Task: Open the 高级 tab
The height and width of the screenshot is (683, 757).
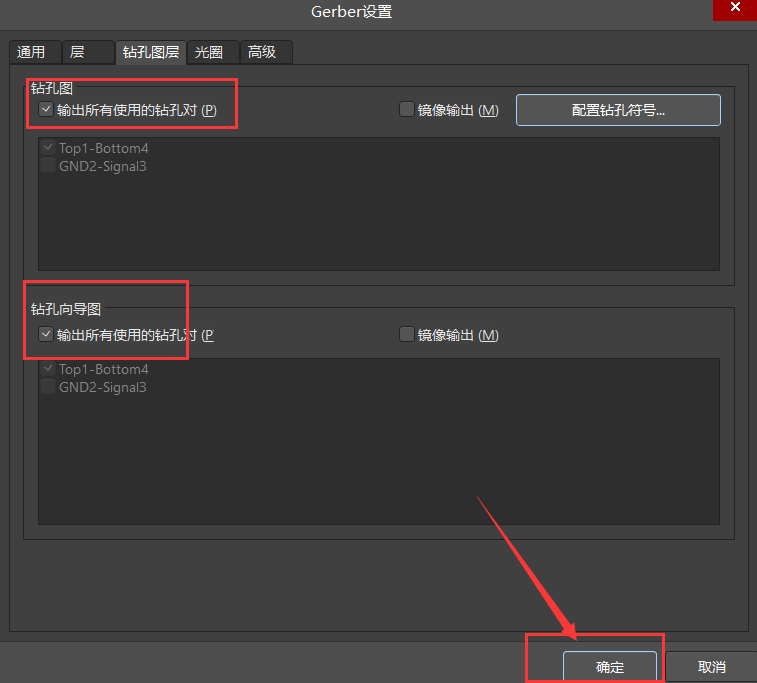Action: [x=266, y=52]
